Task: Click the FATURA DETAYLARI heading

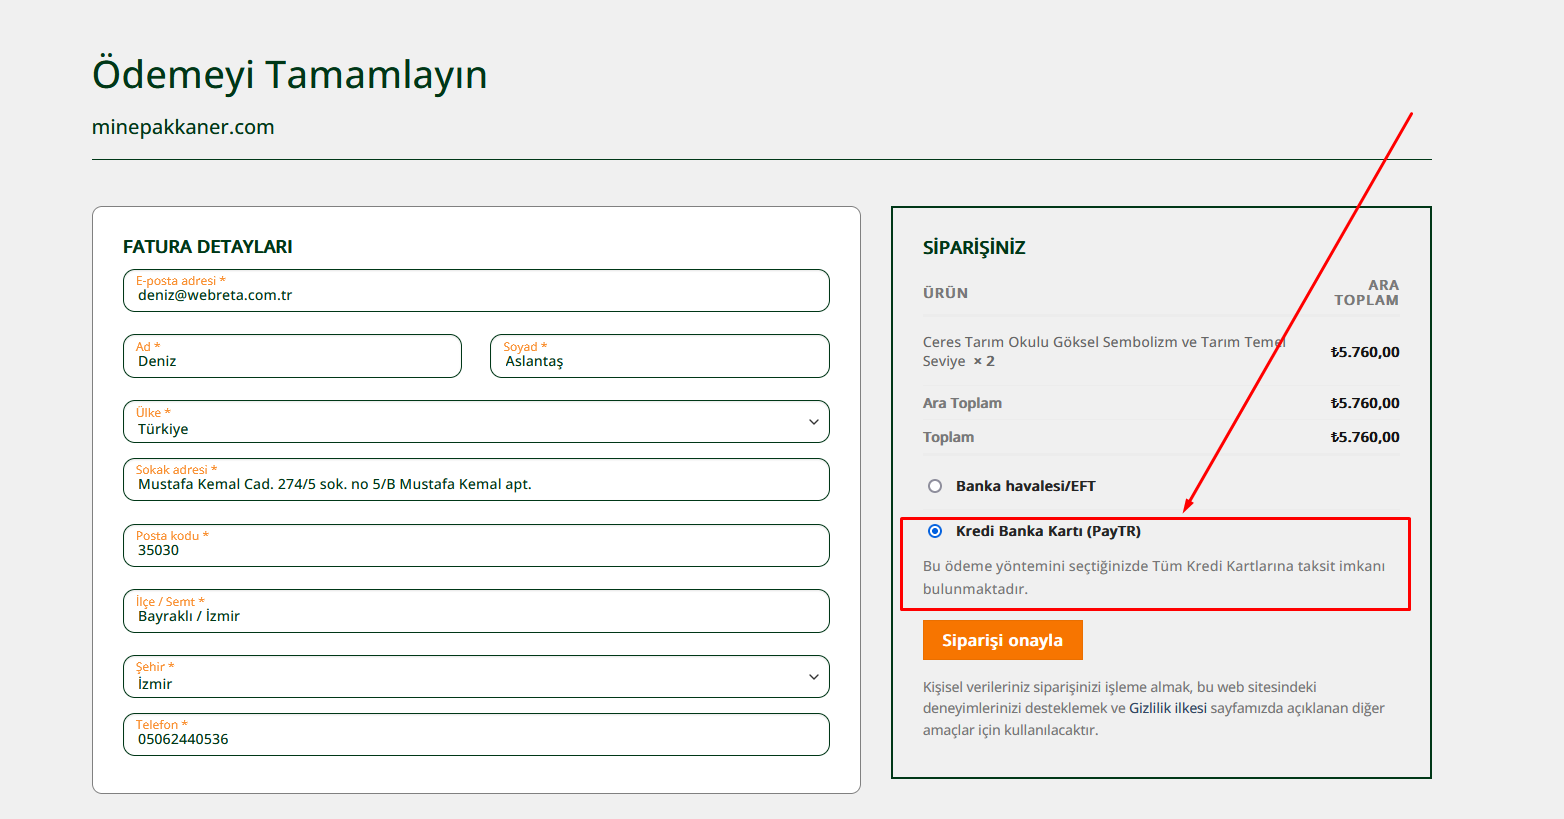Action: [x=208, y=247]
